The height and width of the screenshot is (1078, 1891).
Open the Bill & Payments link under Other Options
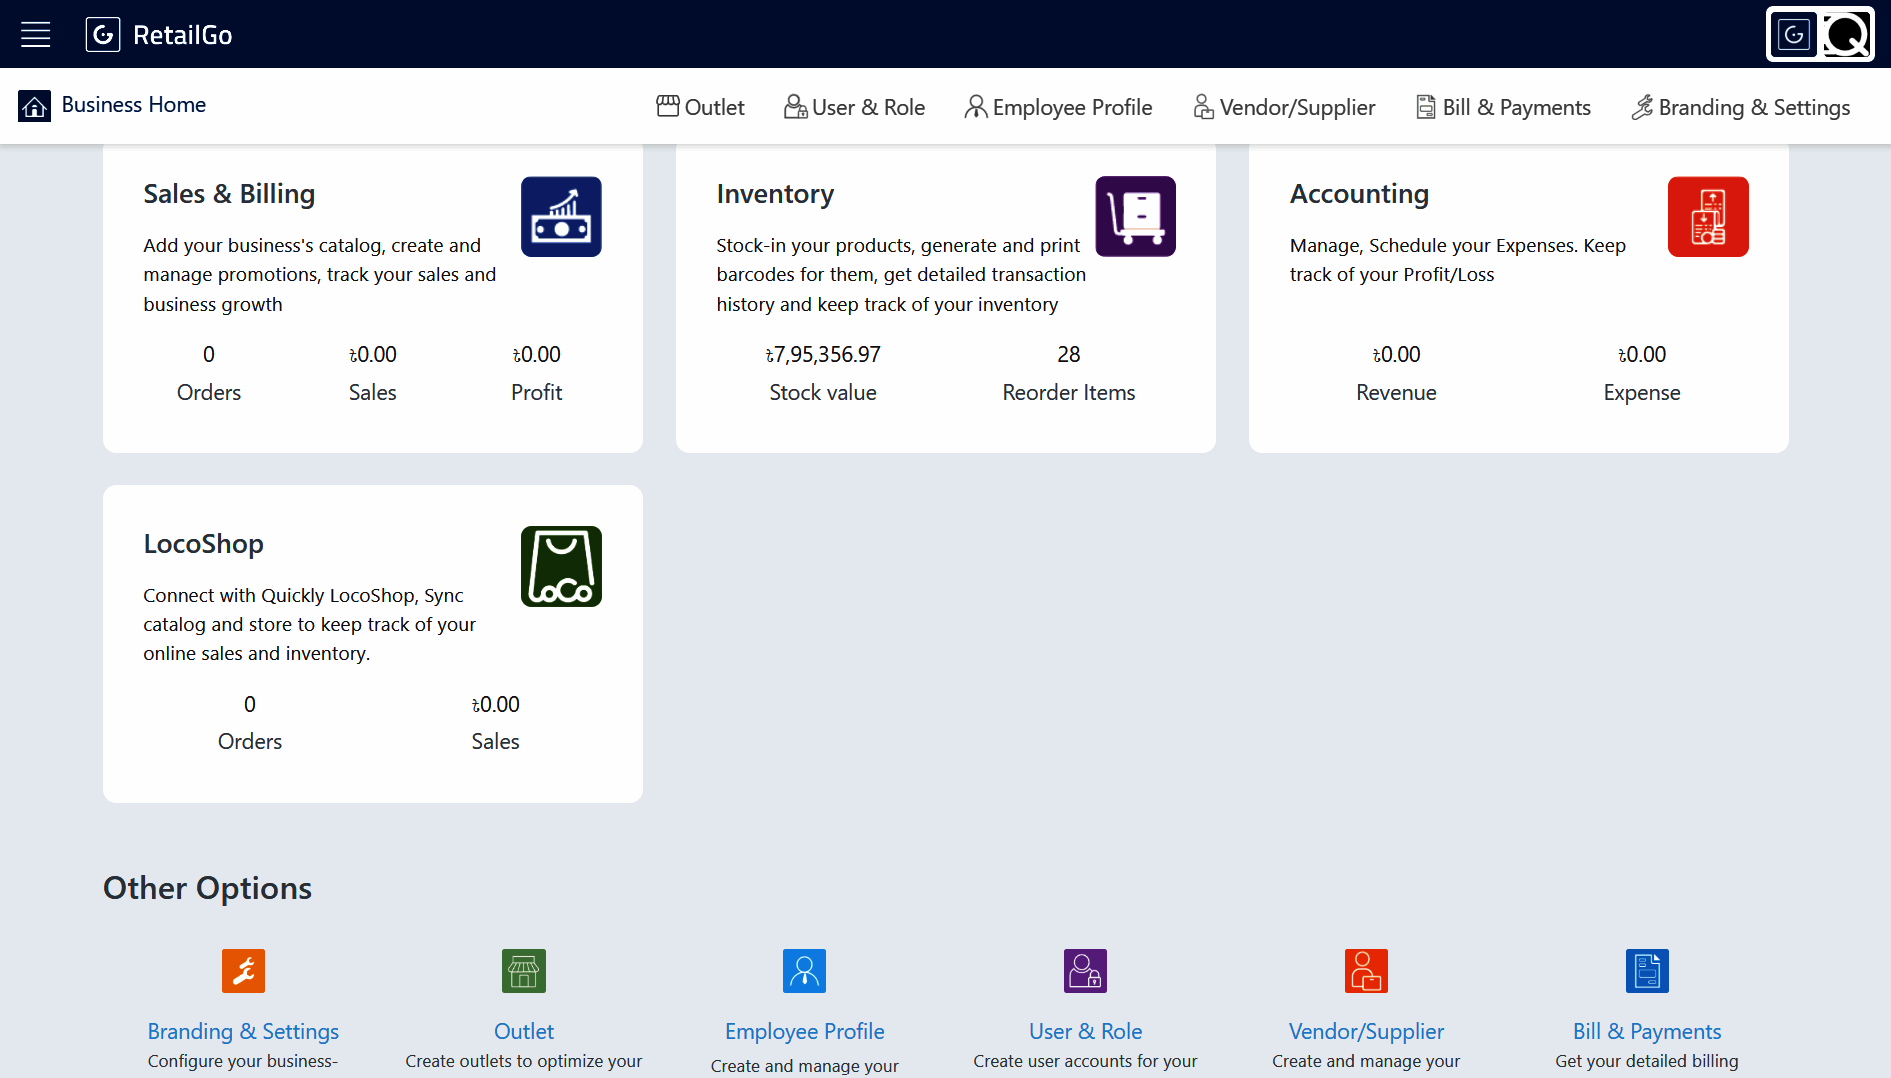point(1647,1031)
